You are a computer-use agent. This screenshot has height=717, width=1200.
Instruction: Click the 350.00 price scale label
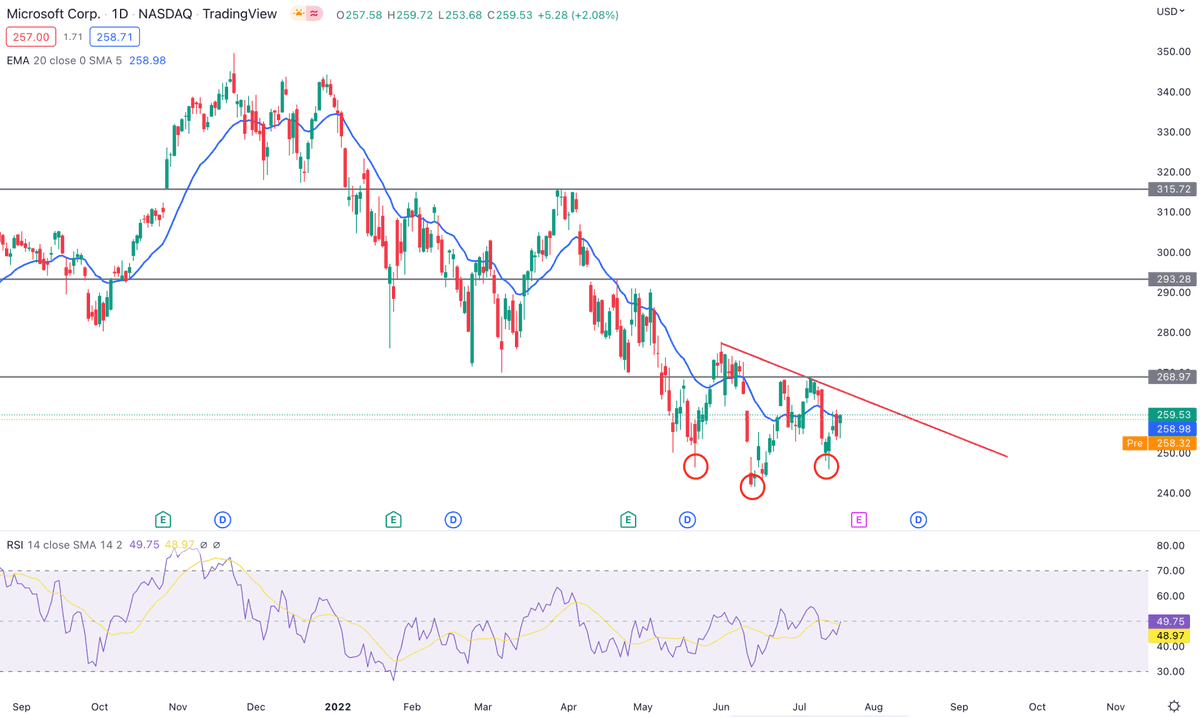coord(1175,52)
